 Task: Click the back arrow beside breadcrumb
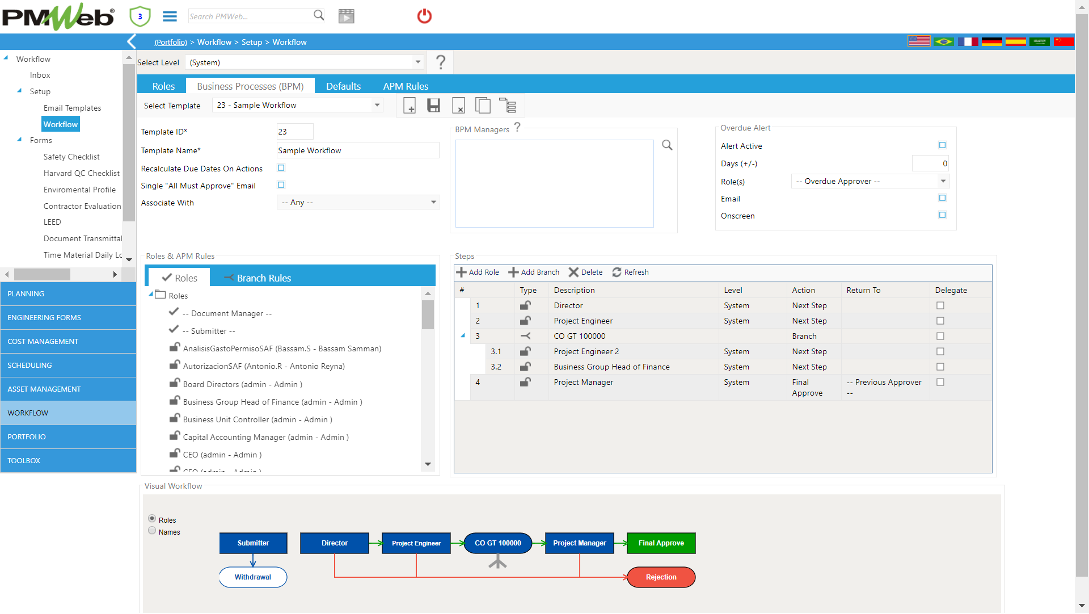tap(131, 42)
